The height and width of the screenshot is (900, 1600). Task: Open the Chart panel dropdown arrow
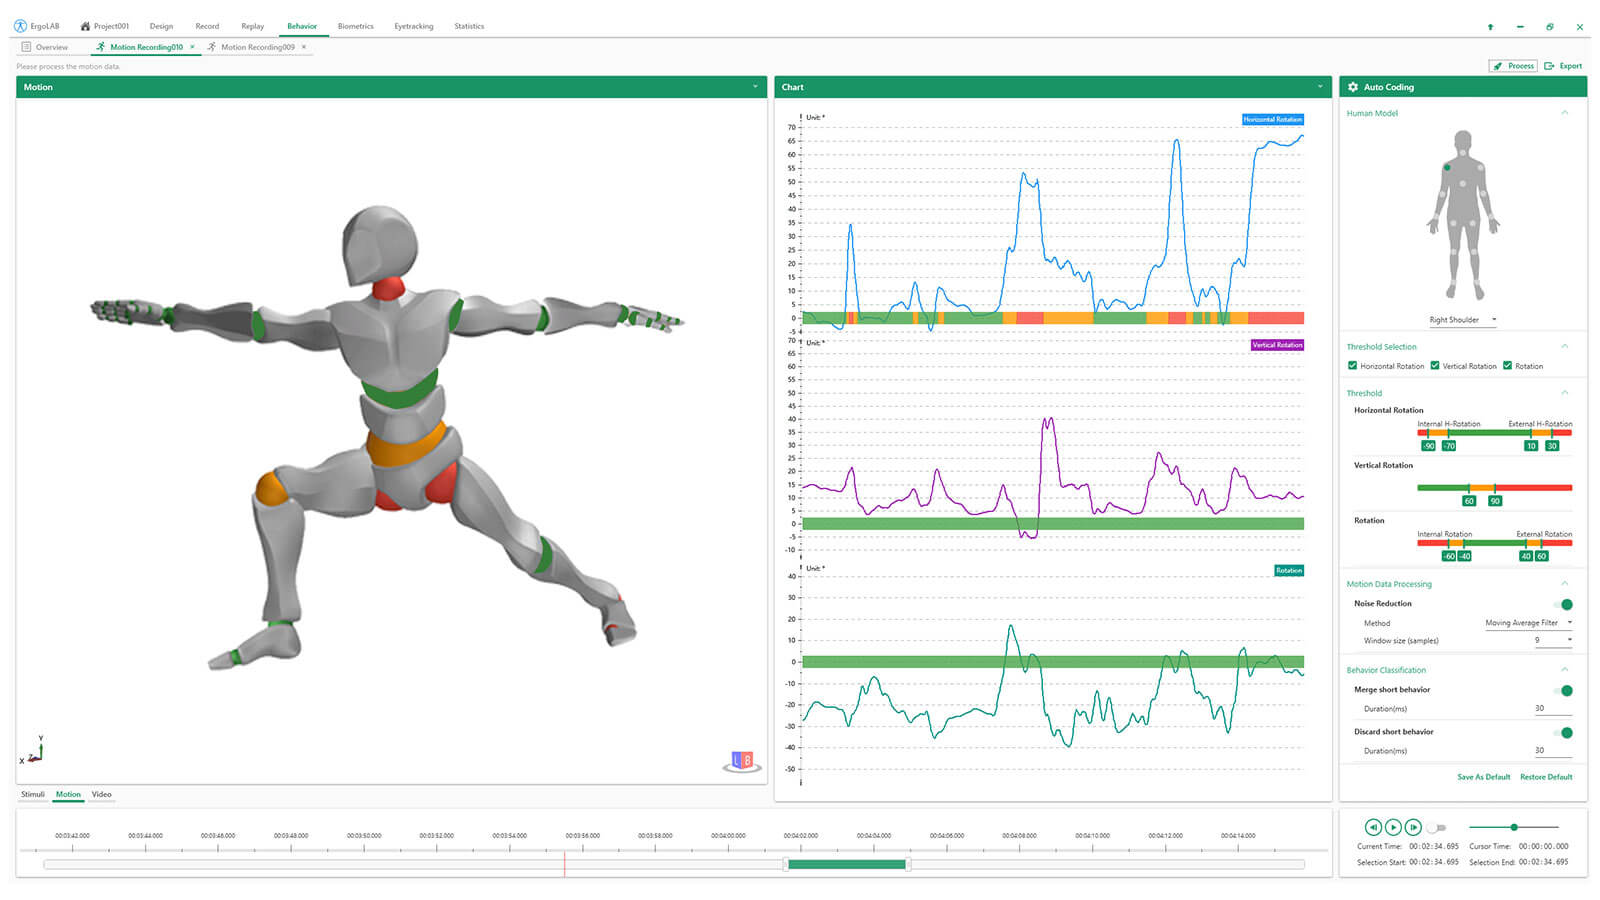(x=1320, y=87)
